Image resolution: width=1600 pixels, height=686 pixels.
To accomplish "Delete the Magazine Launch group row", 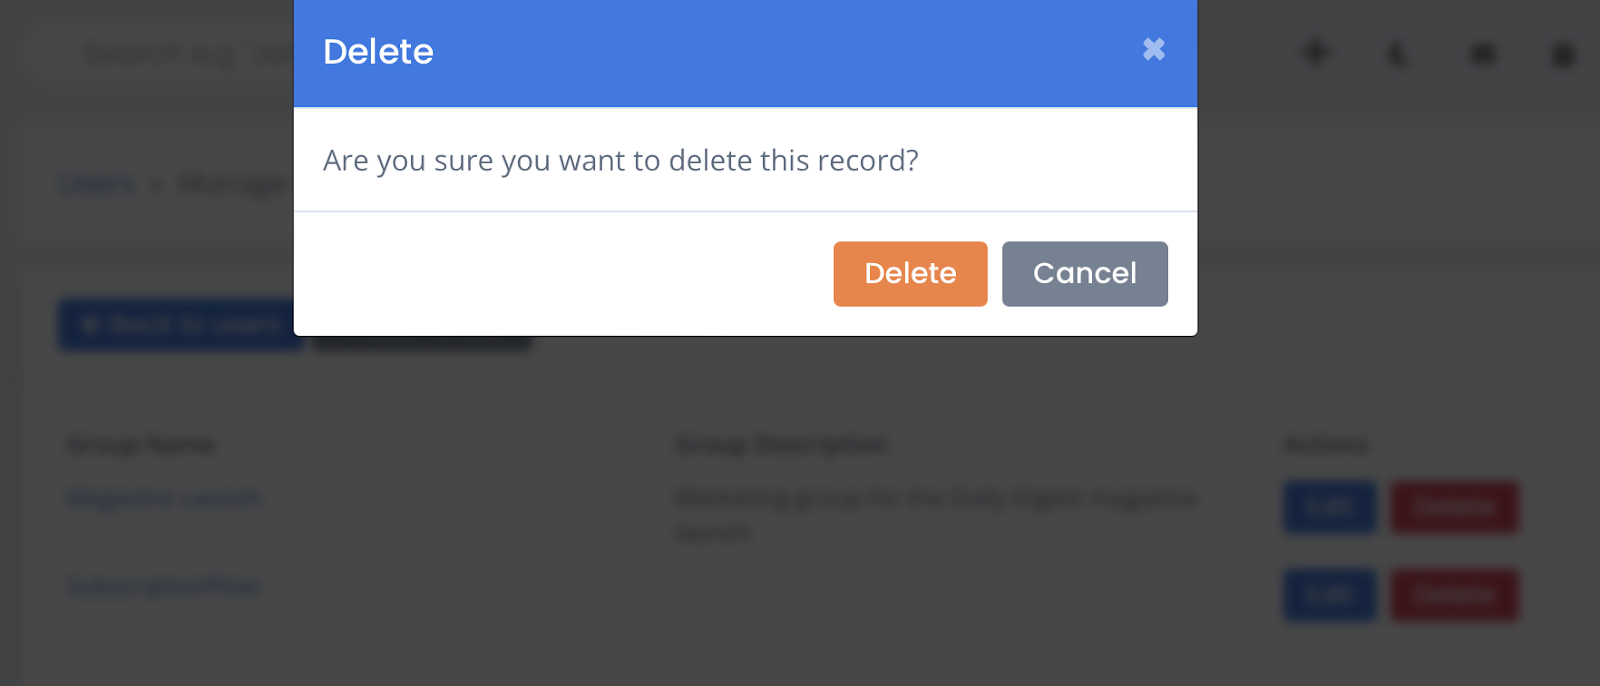I will click(x=1455, y=506).
